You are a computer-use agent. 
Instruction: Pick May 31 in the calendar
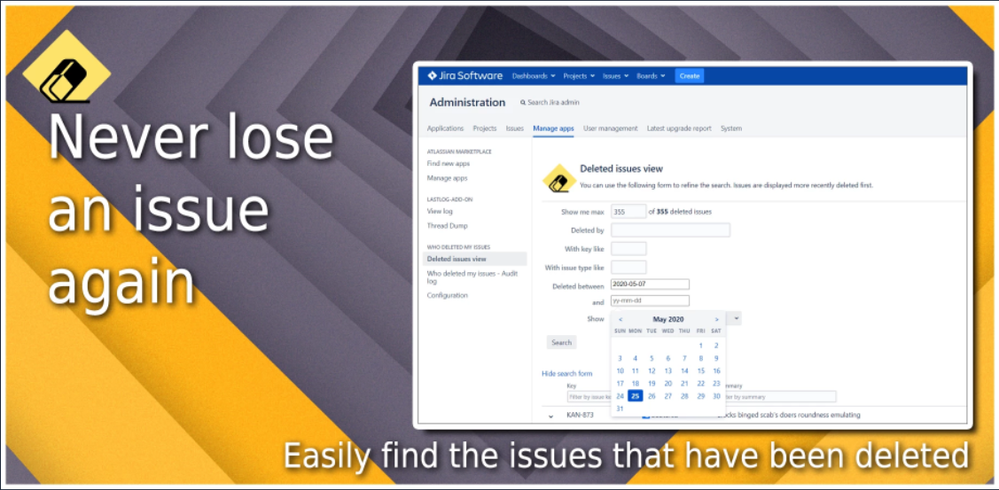[620, 408]
